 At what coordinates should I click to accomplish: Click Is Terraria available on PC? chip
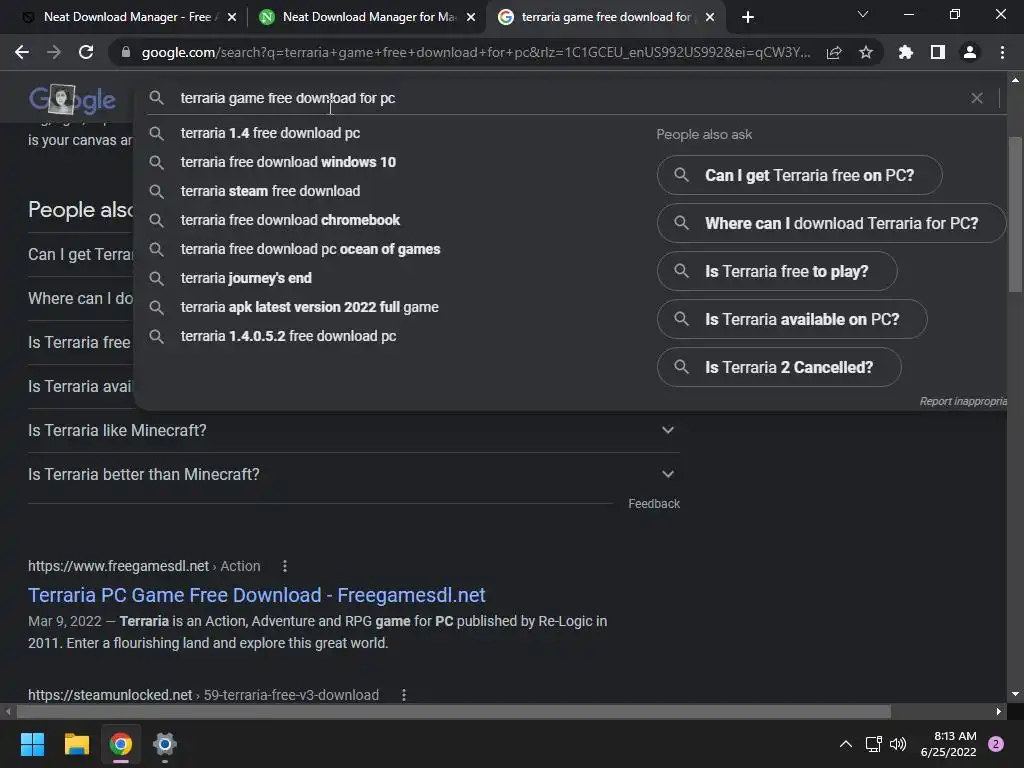click(x=792, y=319)
